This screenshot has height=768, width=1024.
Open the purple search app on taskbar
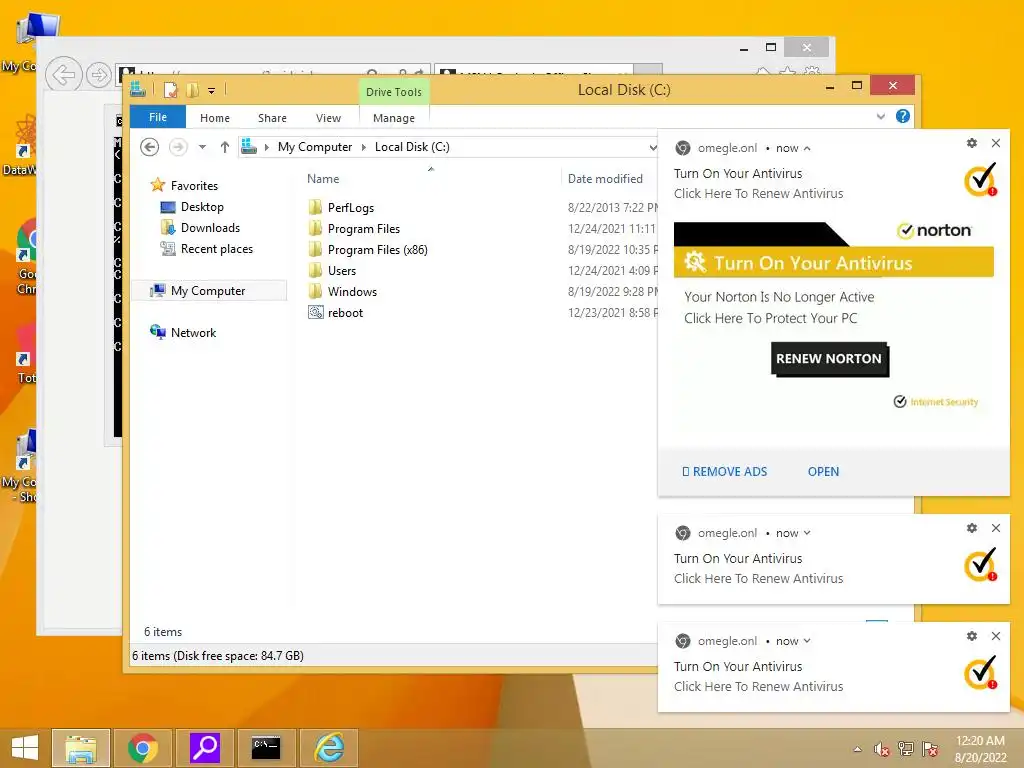coord(205,748)
